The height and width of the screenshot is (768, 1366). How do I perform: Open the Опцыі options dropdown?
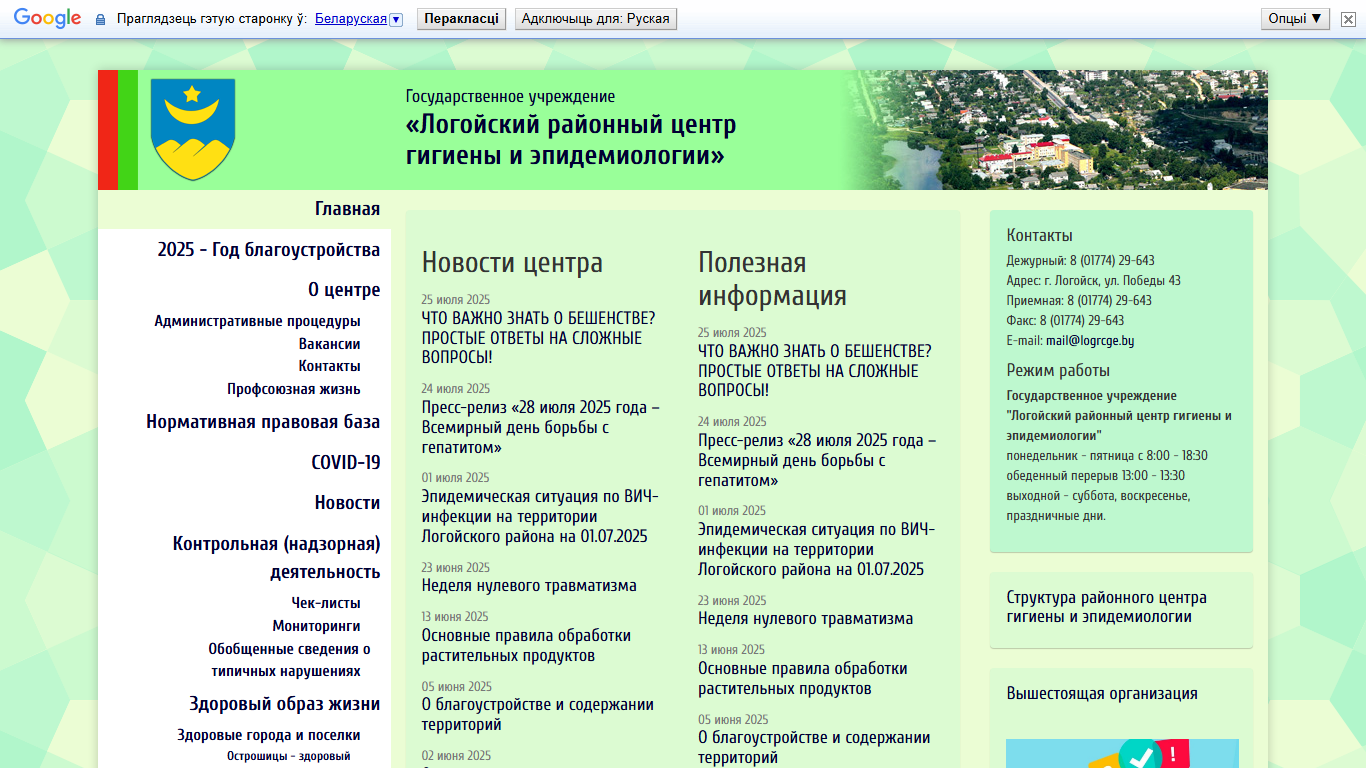(1295, 19)
